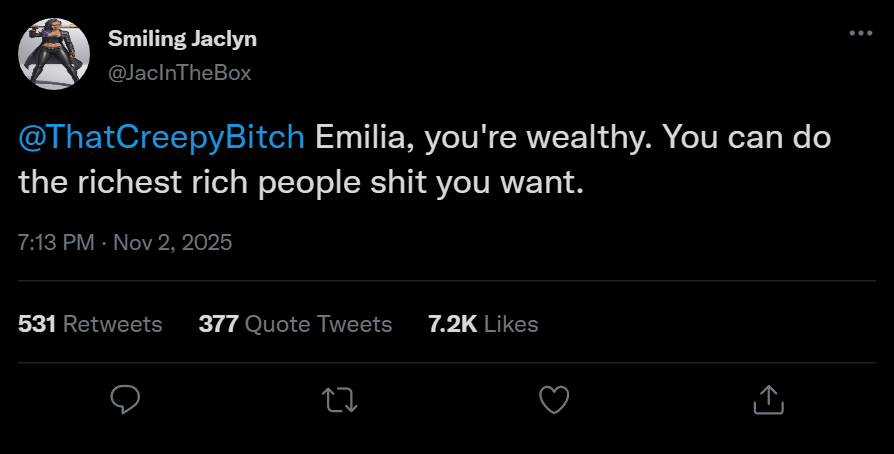
Task: Click the 377 quote count number
Action: click(217, 324)
